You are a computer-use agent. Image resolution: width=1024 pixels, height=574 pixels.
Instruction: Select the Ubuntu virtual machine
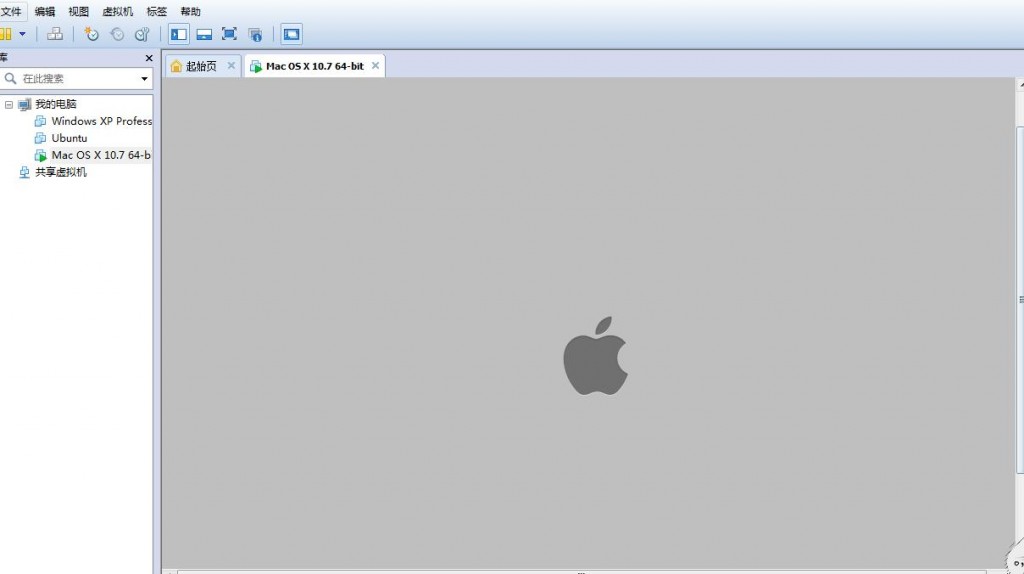69,138
